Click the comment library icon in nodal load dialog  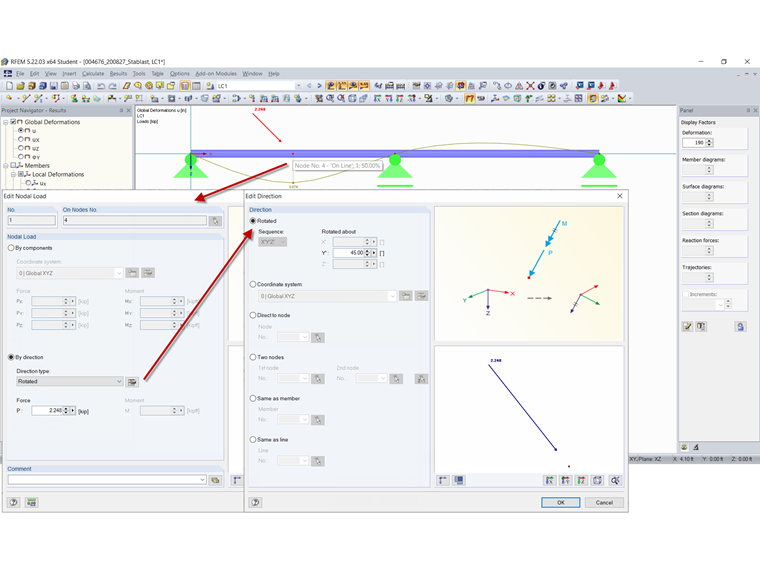(215, 480)
